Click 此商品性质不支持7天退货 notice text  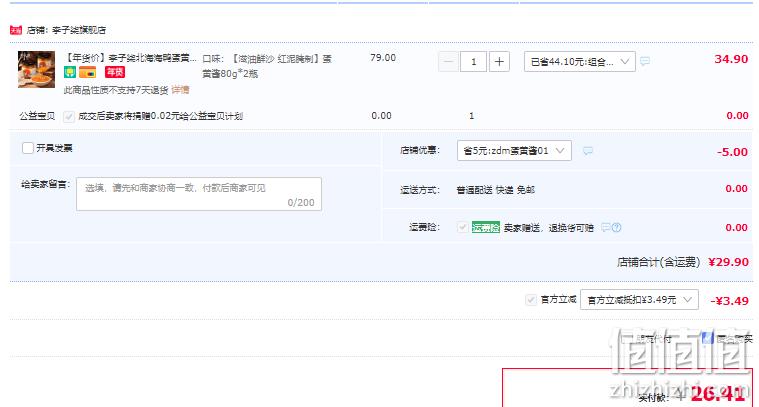click(116, 90)
